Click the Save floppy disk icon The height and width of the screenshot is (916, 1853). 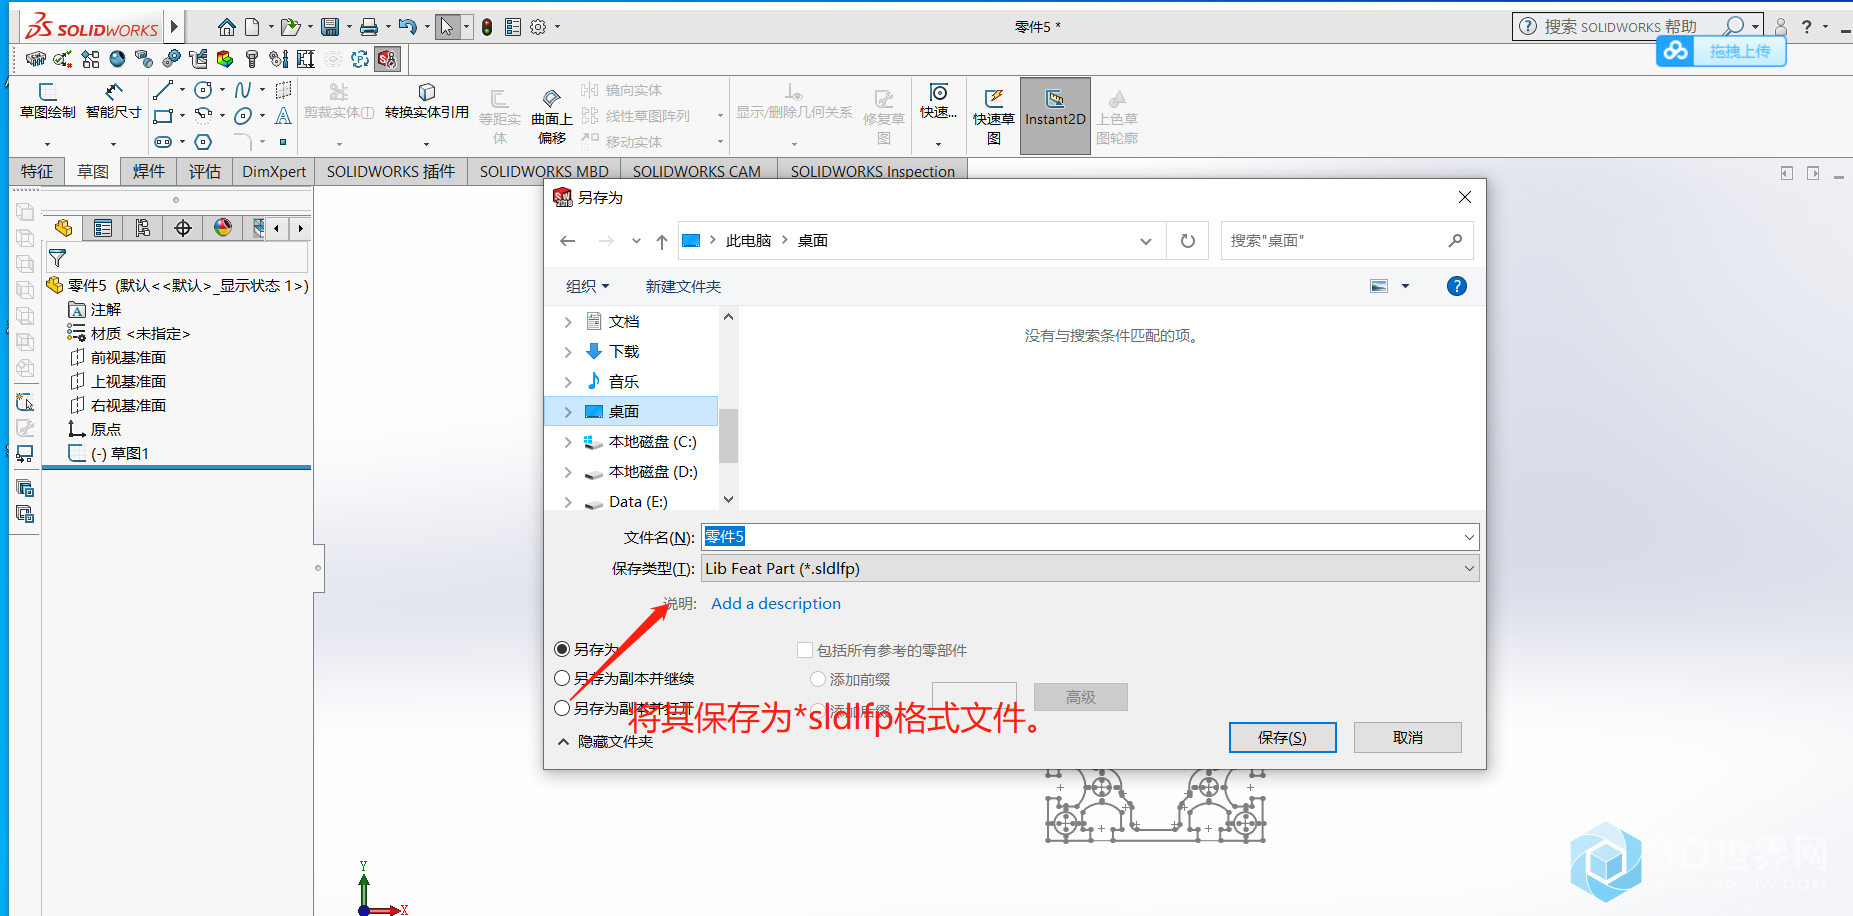[330, 27]
